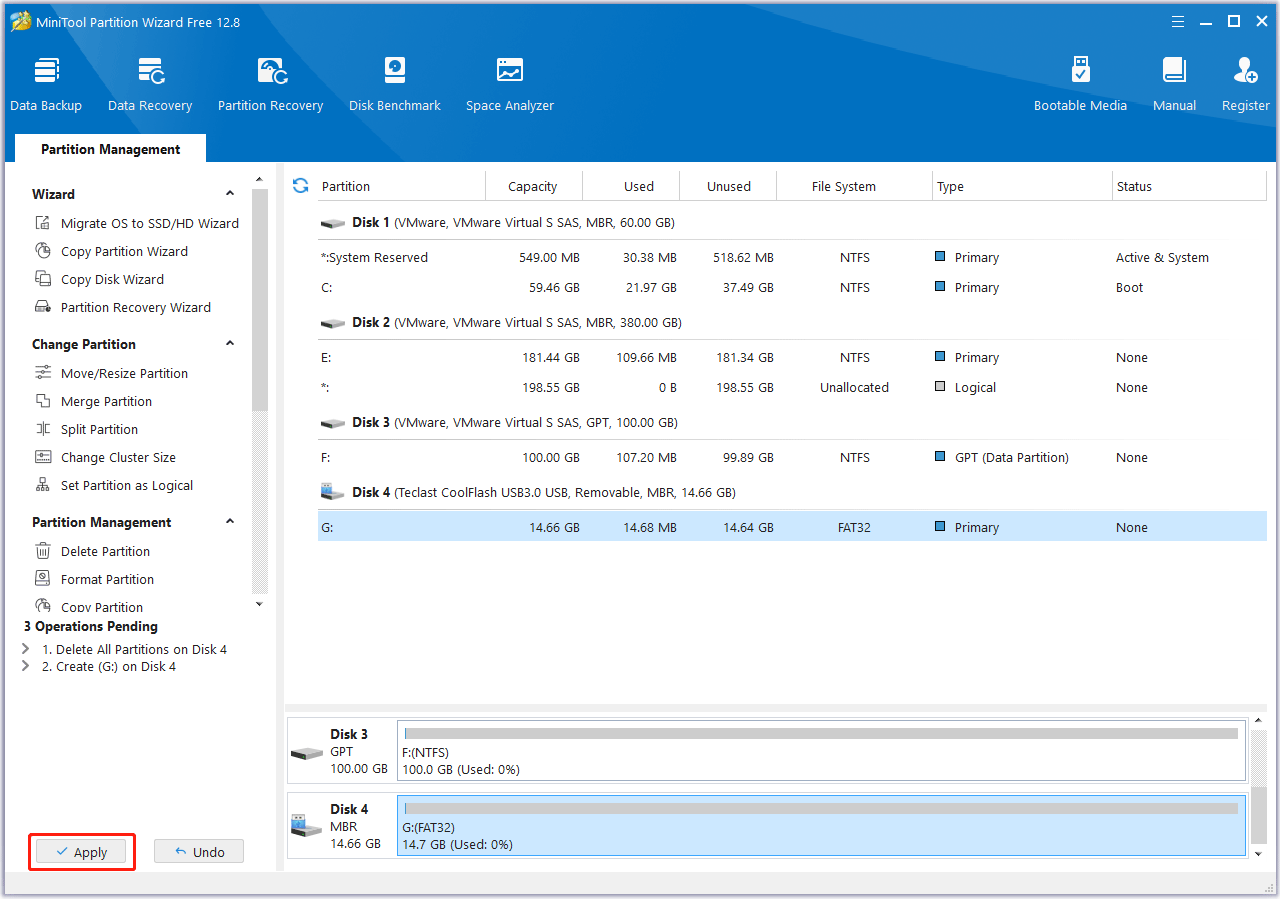Click Disk 3 drive icon in disk map
Viewport: 1280px width, 899px height.
pos(307,752)
